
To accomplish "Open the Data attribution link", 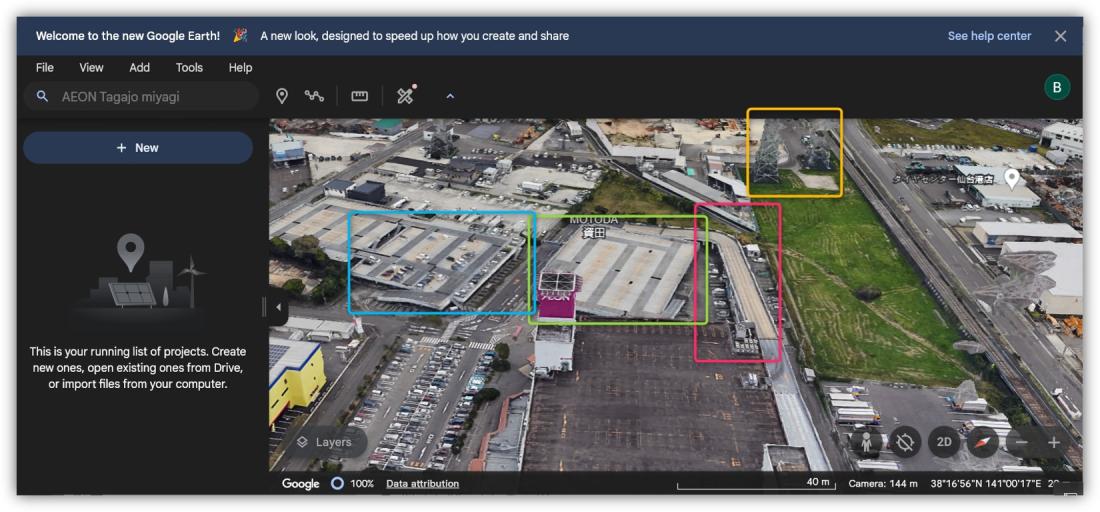I will tap(422, 484).
